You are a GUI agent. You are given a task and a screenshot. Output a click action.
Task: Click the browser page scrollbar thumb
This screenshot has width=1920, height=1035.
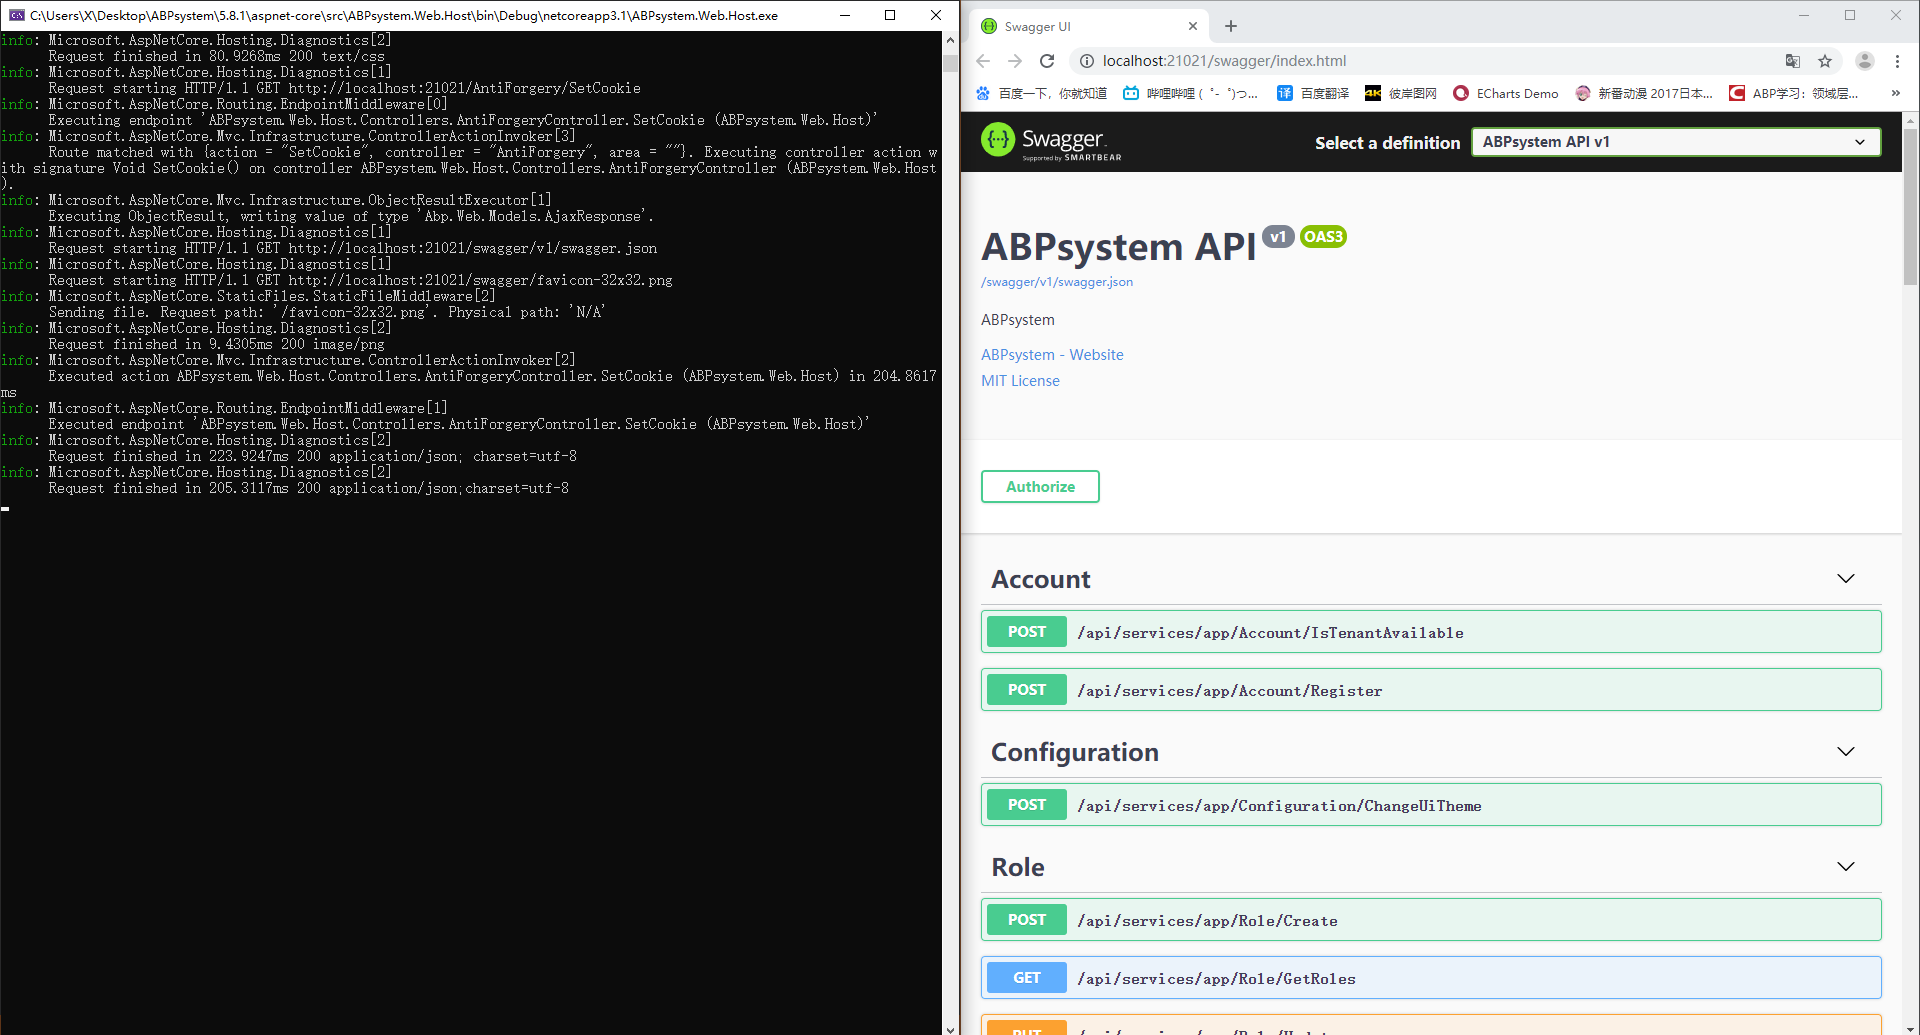[x=1910, y=205]
